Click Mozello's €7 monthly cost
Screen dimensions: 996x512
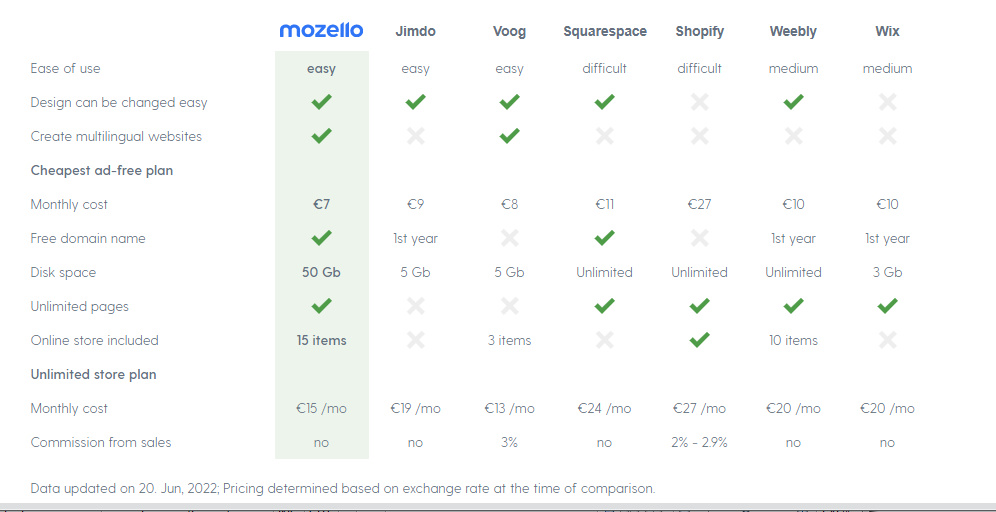[321, 205]
